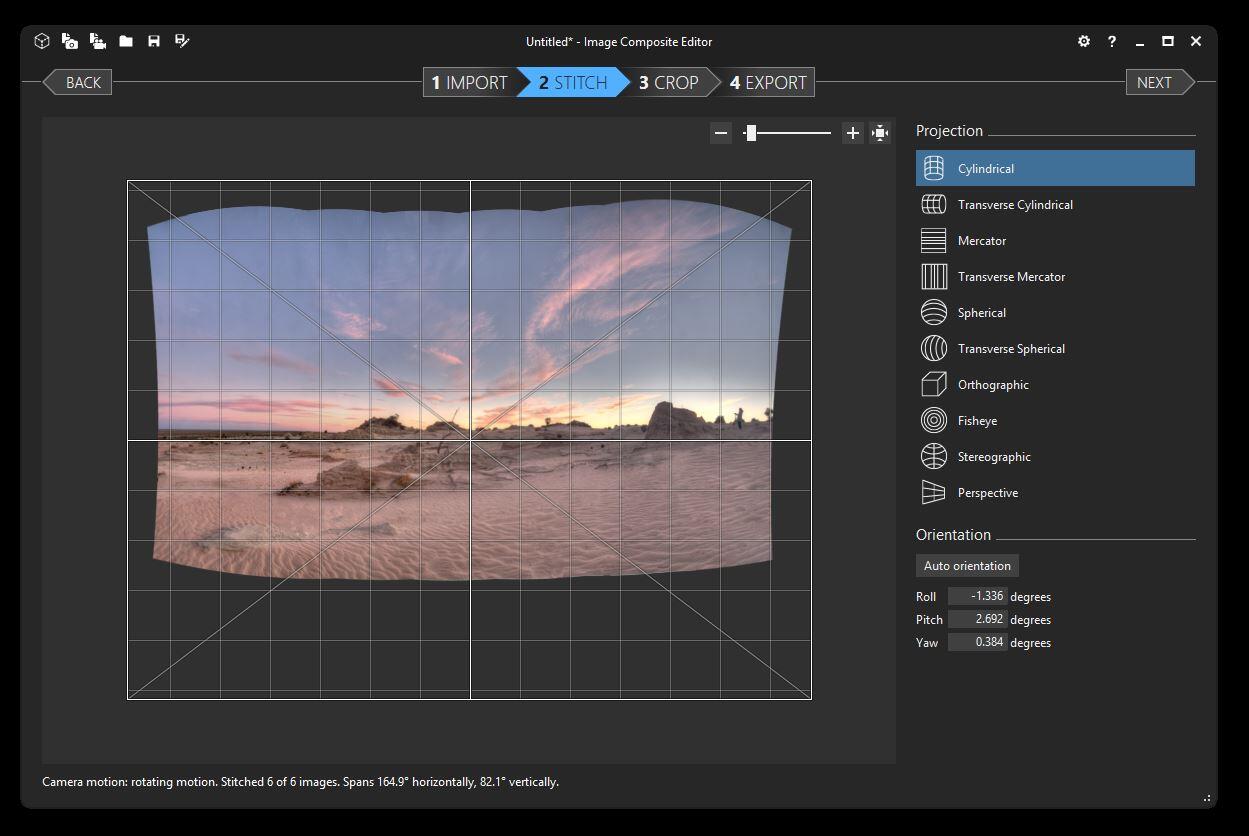The image size is (1249, 836).
Task: Choose Transverse Cylindrical label
Action: coord(1015,205)
